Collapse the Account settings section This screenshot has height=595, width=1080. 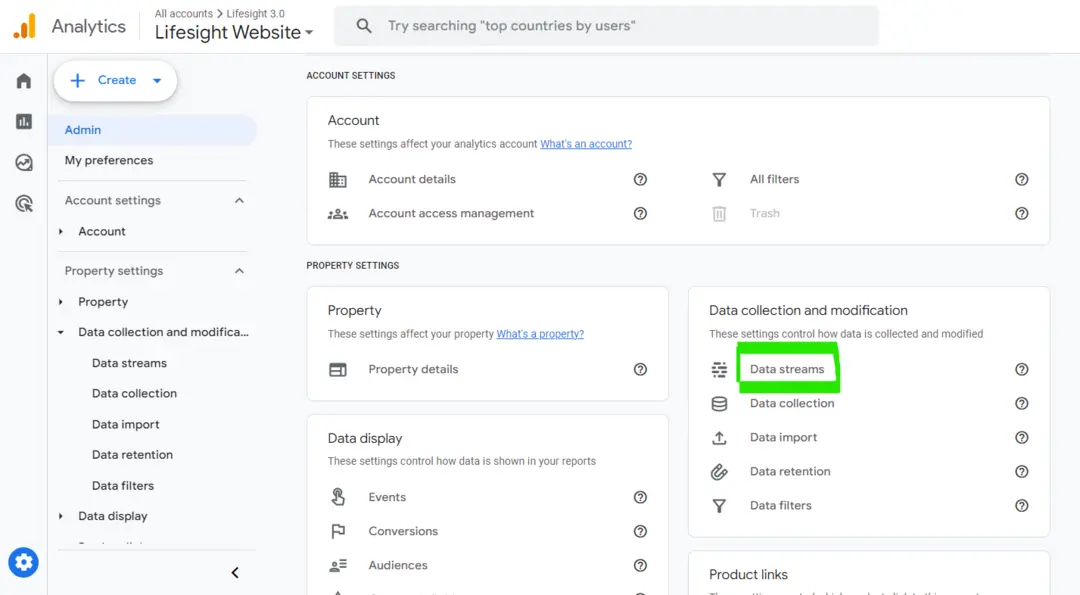(x=239, y=200)
